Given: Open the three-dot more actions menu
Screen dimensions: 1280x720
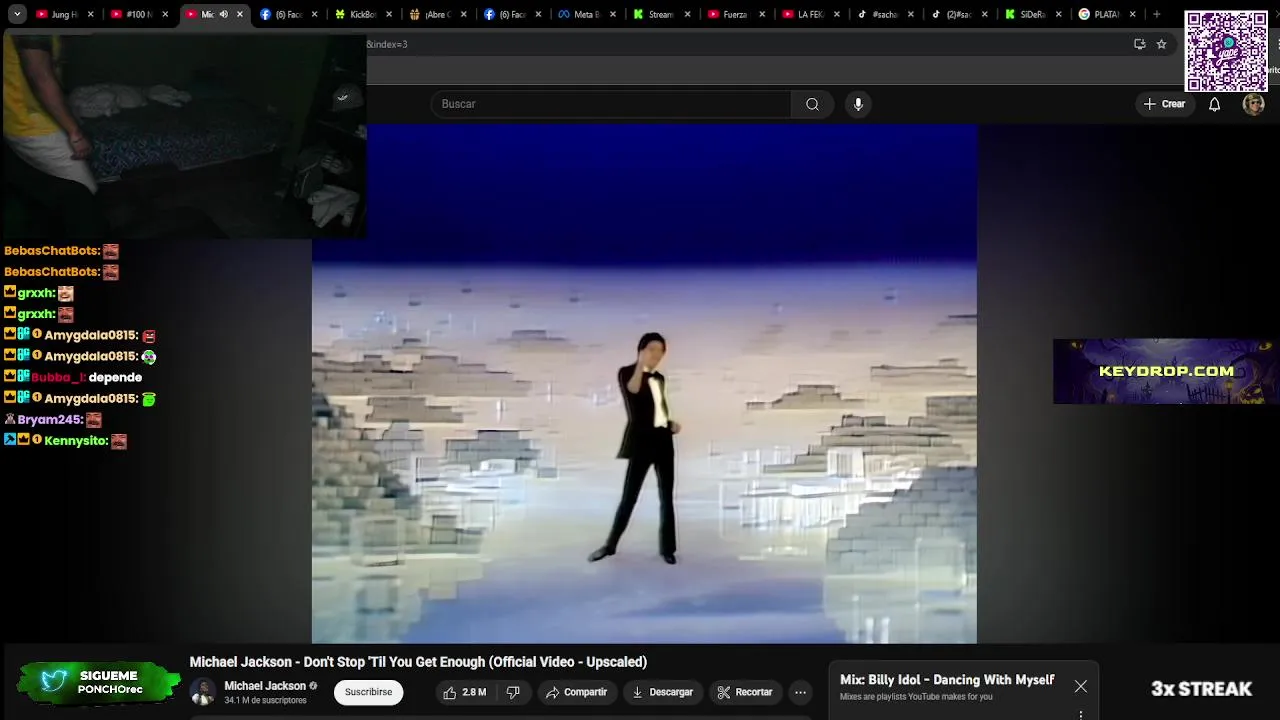Looking at the screenshot, I should coord(800,692).
